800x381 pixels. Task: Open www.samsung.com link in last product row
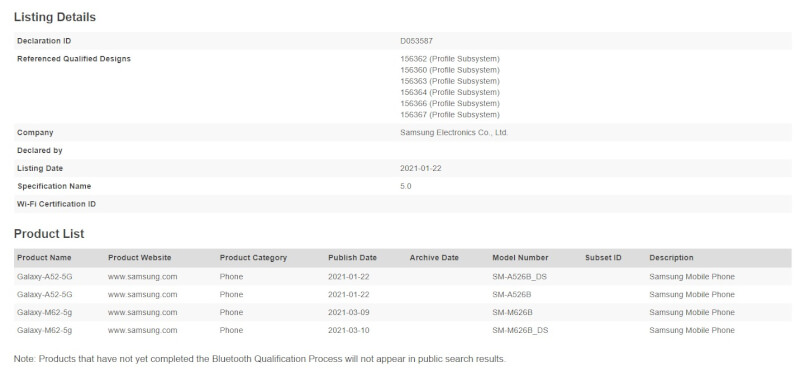(143, 330)
